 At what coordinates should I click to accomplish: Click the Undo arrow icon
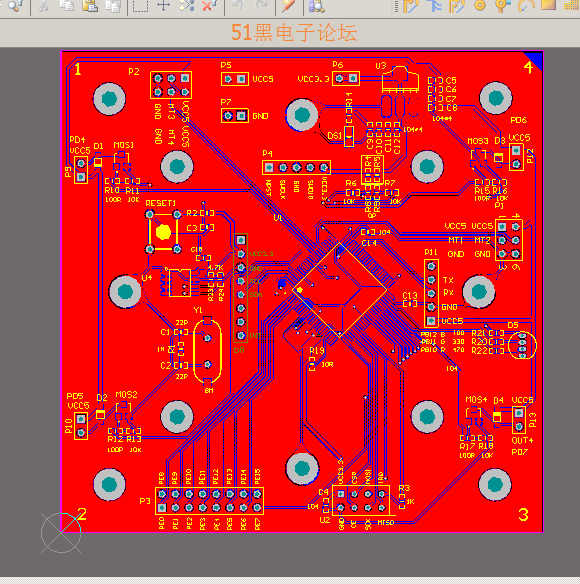click(238, 5)
